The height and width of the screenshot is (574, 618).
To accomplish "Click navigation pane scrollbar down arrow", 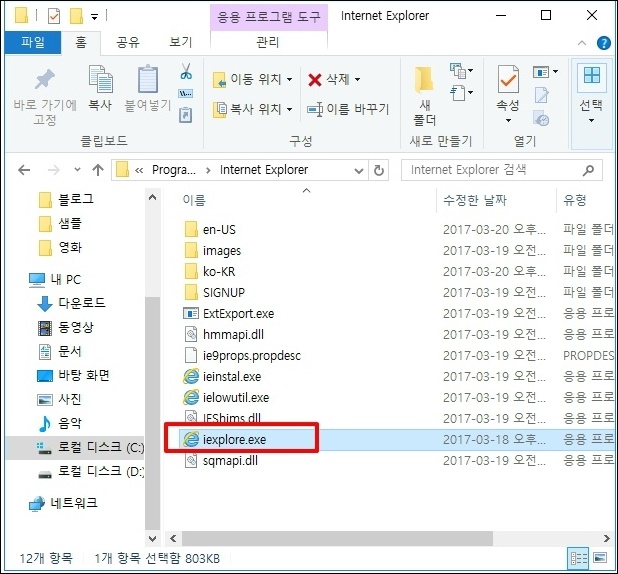I will coord(153,538).
